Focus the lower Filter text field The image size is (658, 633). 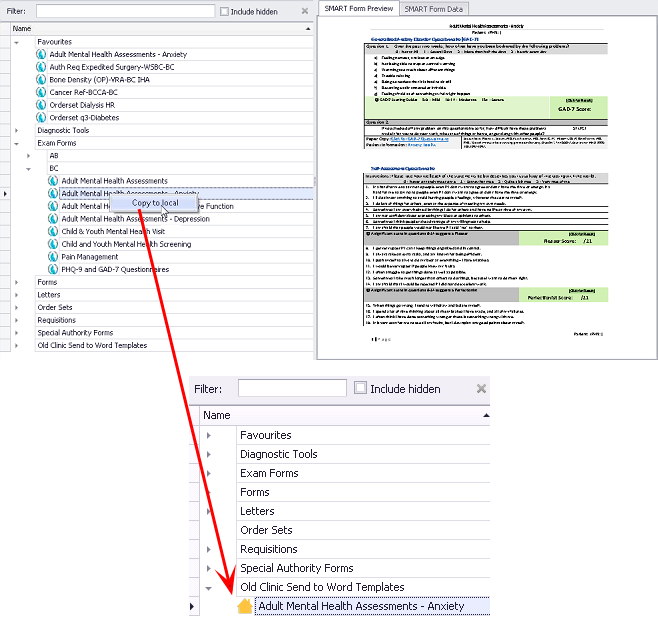click(292, 388)
